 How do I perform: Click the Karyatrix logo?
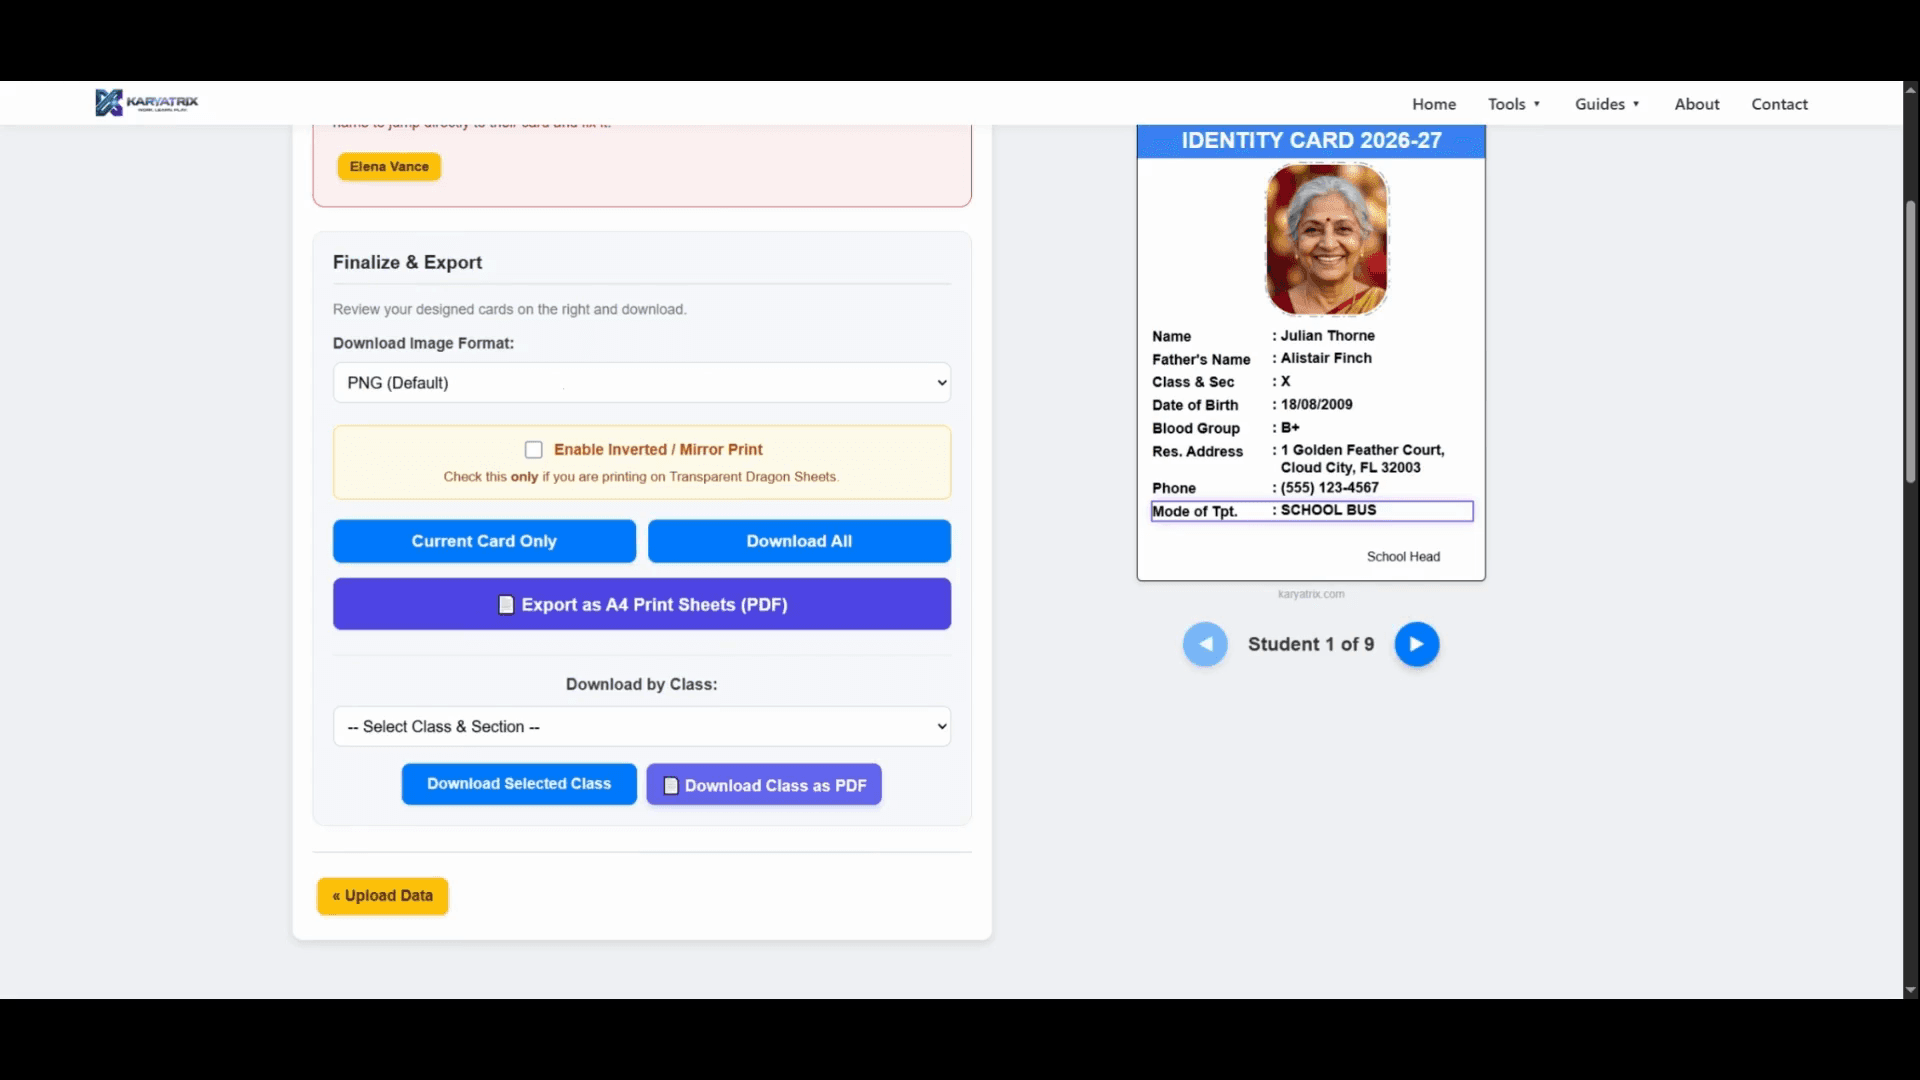tap(147, 102)
